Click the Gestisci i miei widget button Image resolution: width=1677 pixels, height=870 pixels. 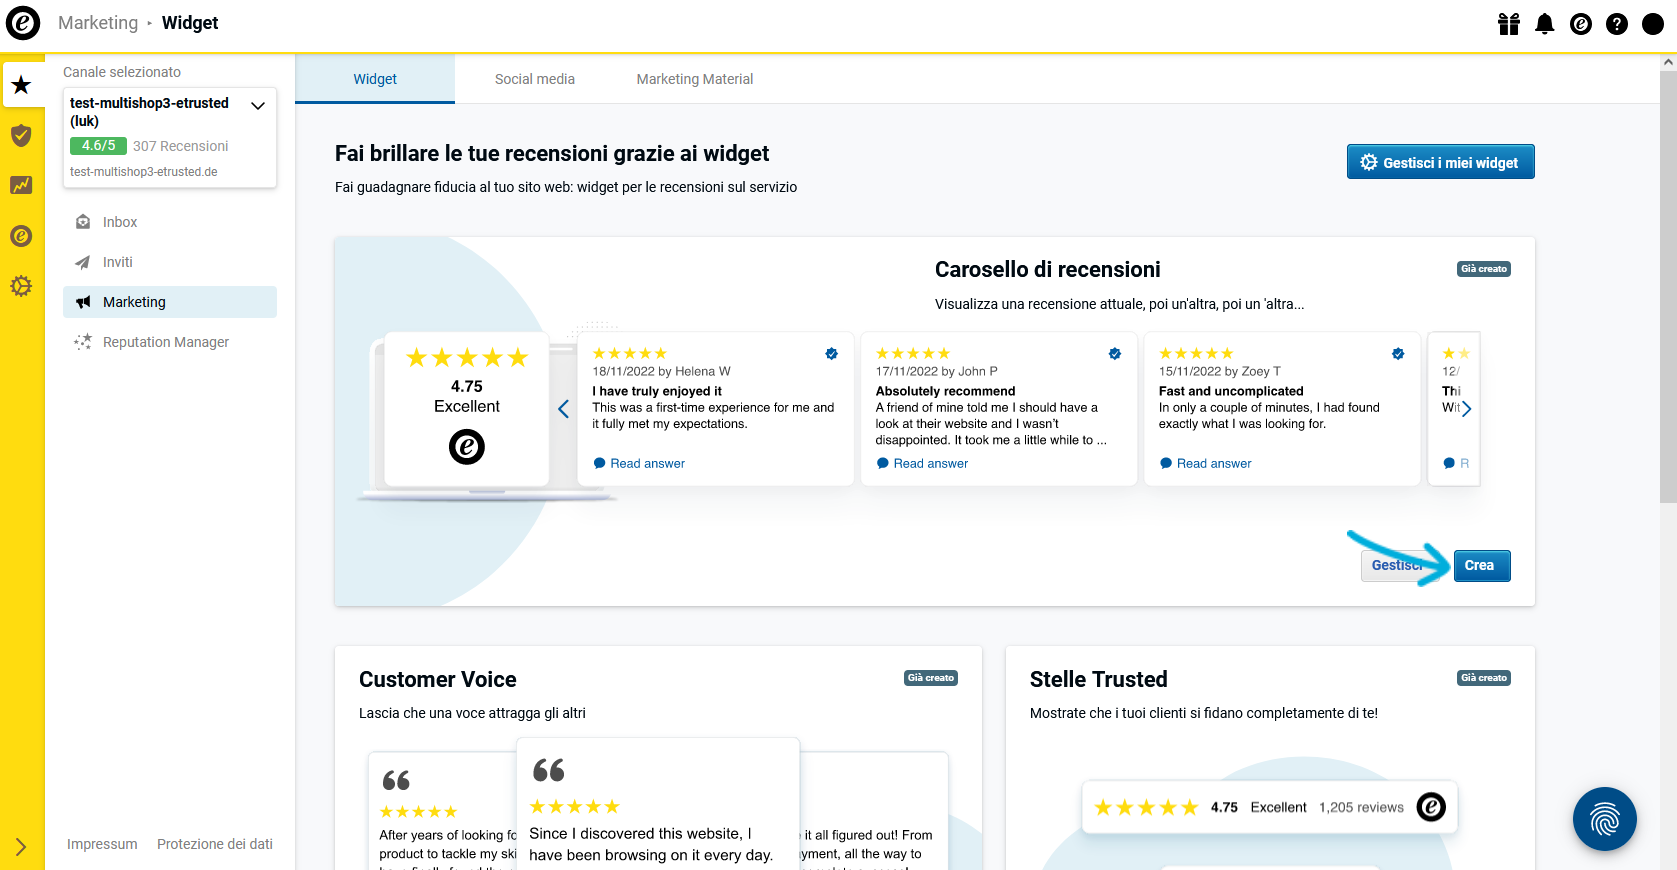(1440, 162)
